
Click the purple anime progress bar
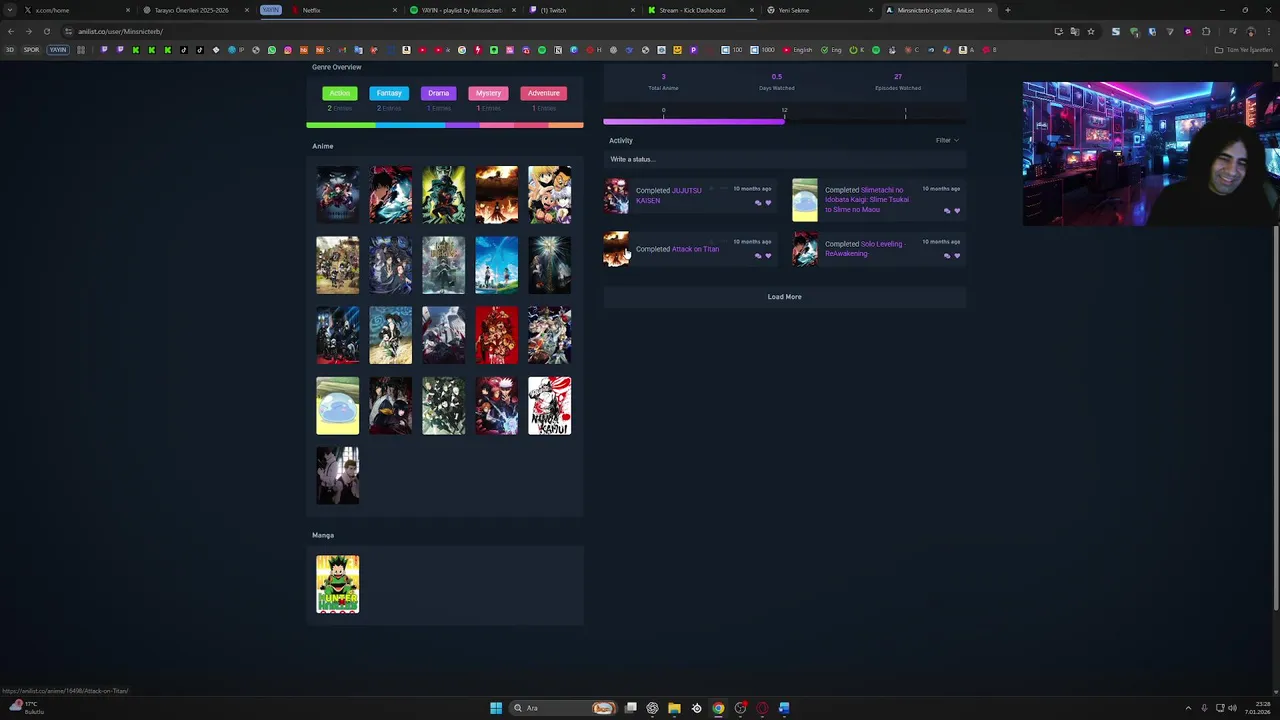point(694,121)
